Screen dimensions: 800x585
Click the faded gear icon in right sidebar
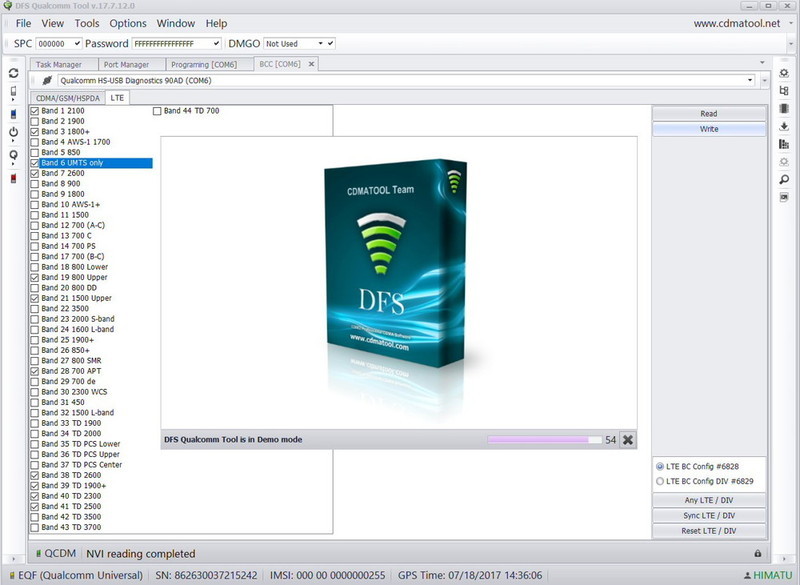784,162
